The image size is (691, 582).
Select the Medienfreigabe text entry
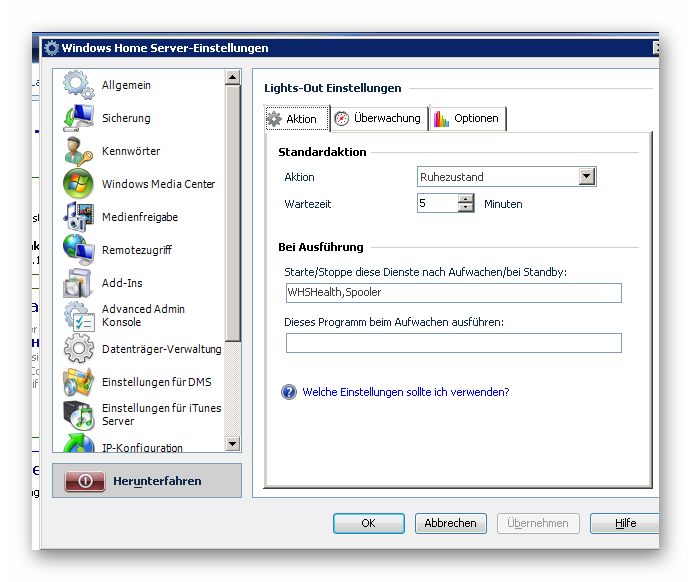click(140, 217)
